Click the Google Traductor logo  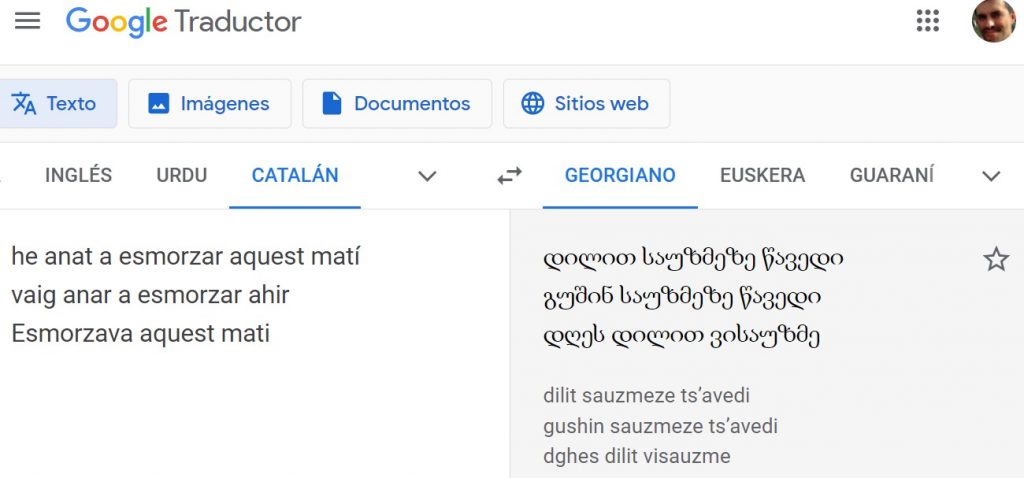point(184,21)
